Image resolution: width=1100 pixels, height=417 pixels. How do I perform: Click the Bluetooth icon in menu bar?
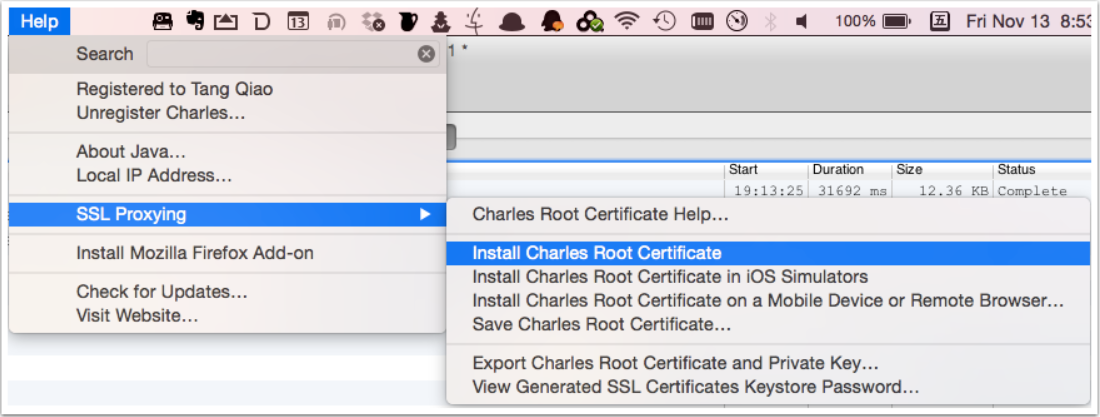tap(770, 22)
